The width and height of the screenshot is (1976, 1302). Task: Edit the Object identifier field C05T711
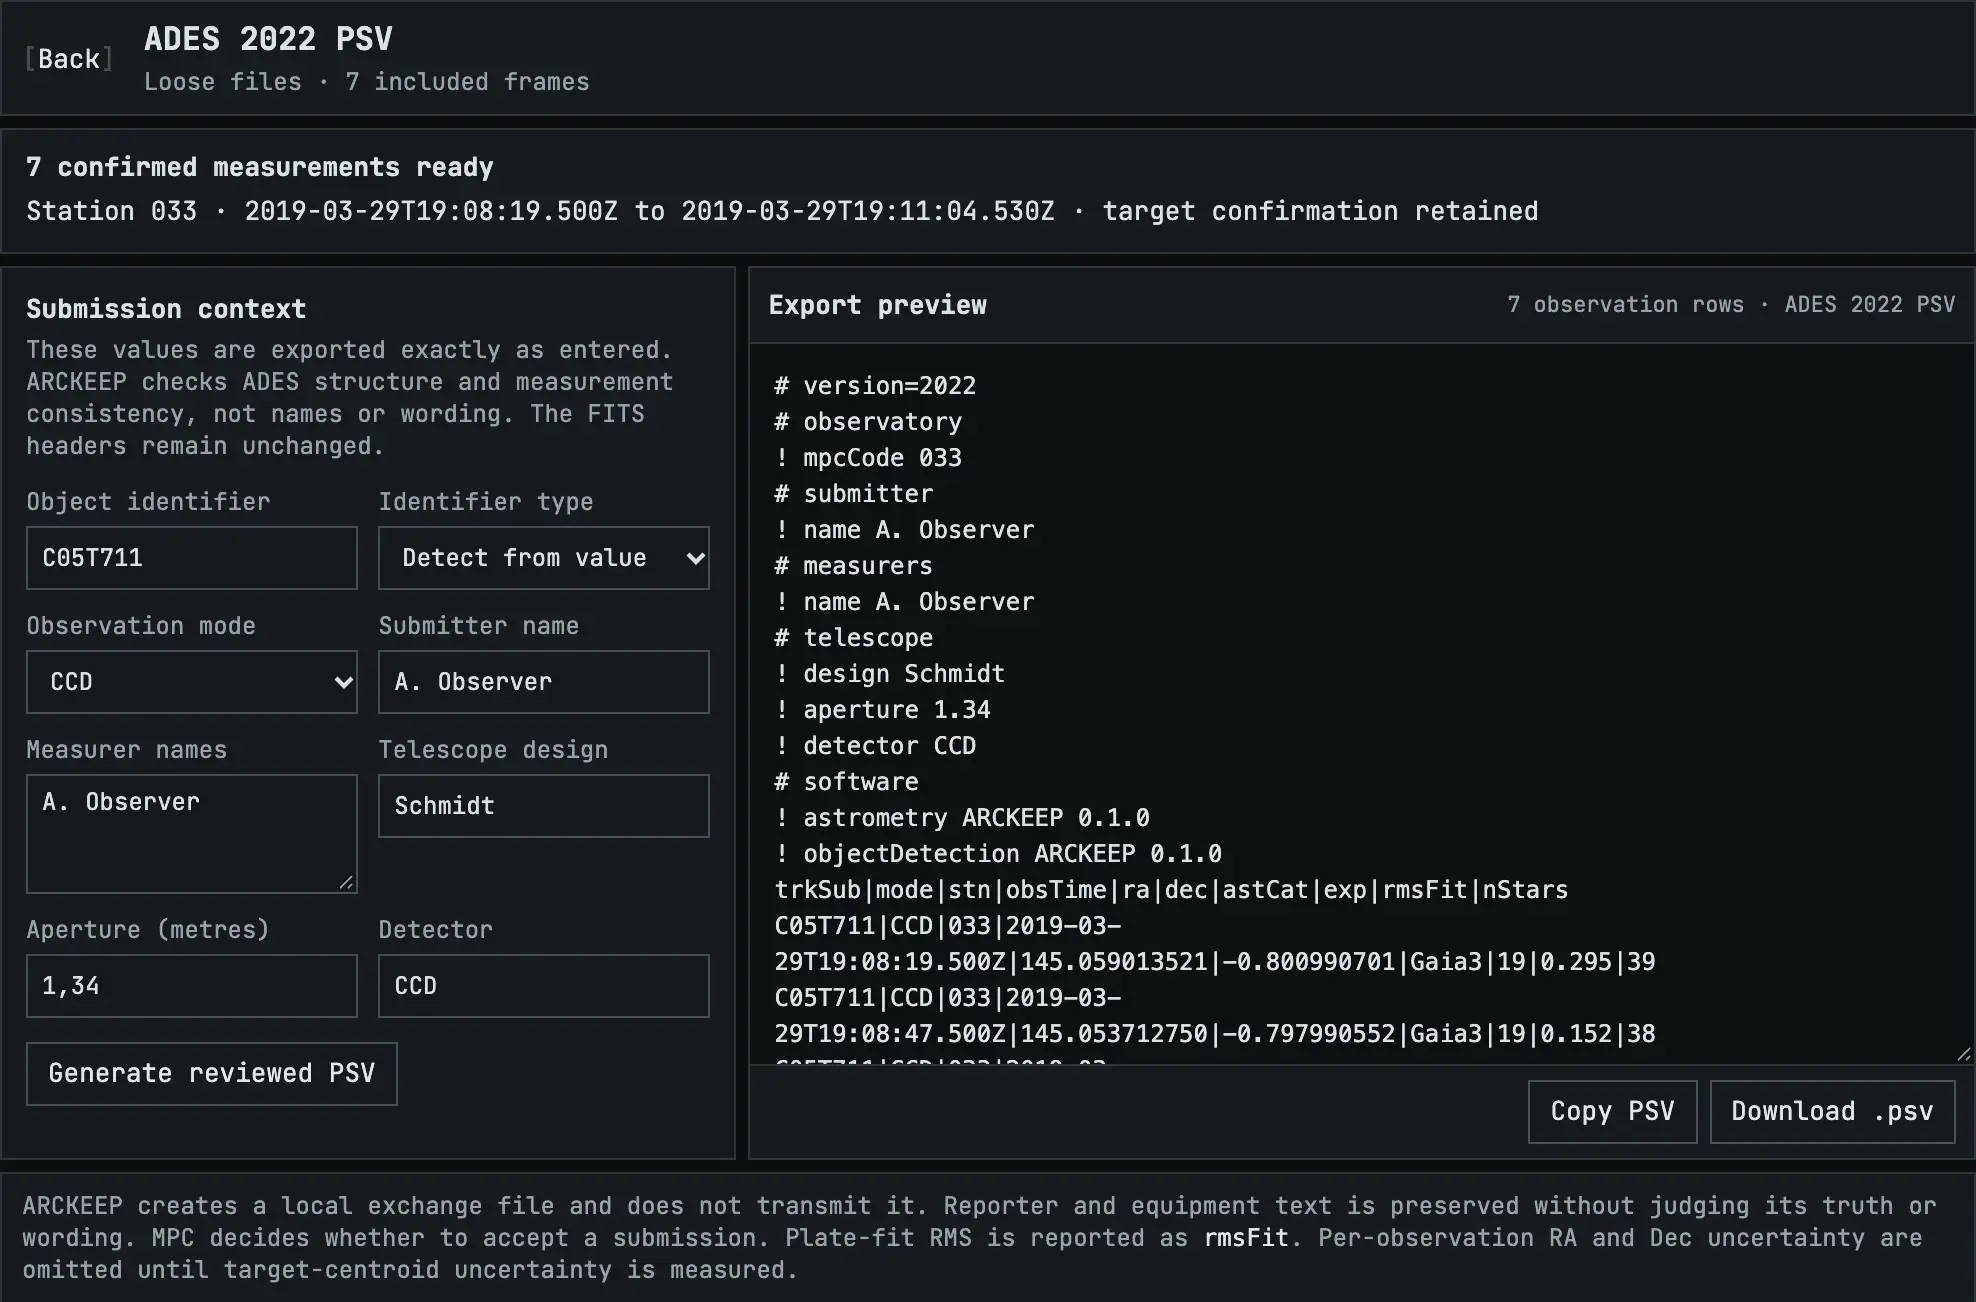[x=192, y=558]
